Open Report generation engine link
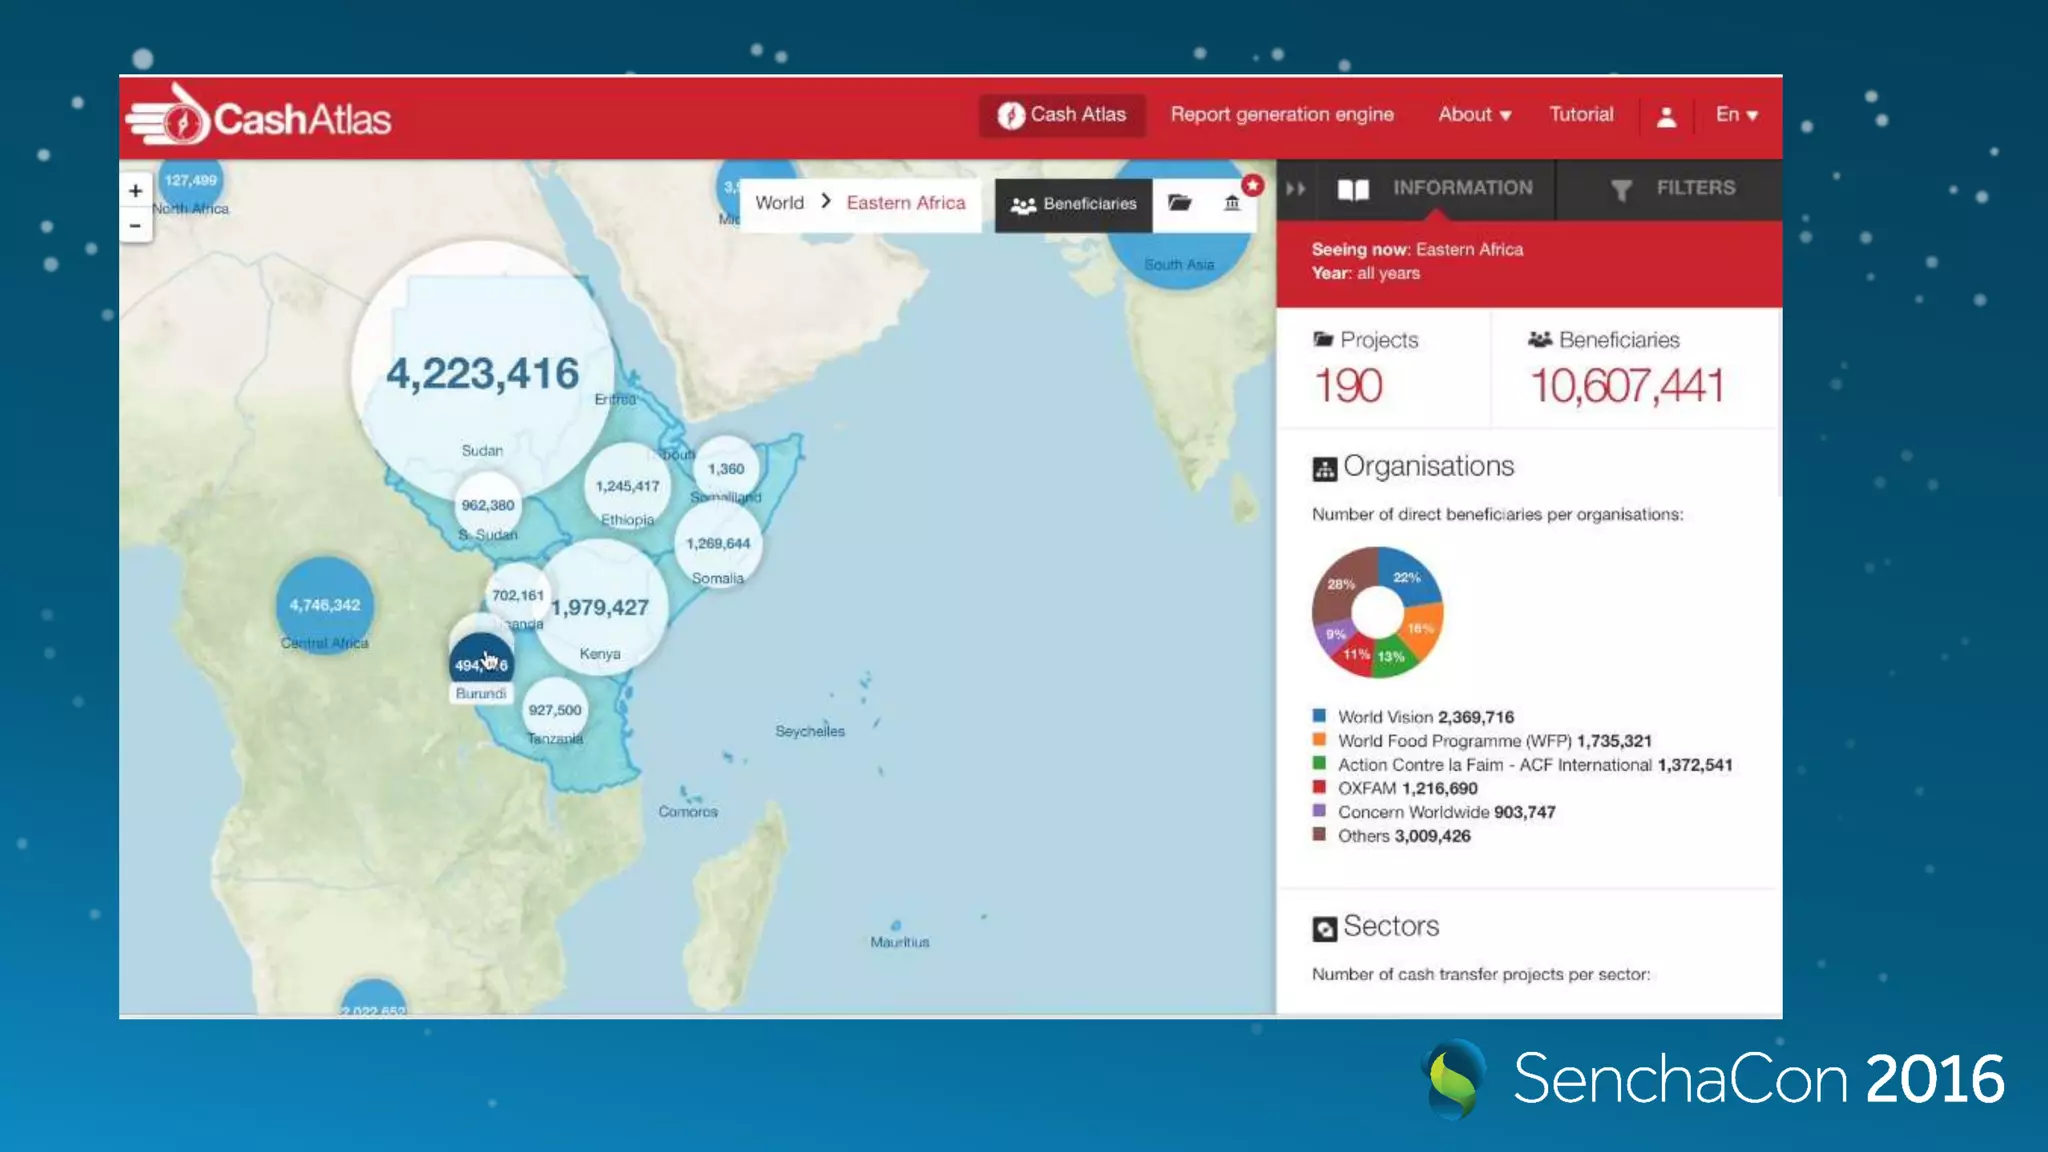Screen dimensions: 2048x1152 point(1282,115)
